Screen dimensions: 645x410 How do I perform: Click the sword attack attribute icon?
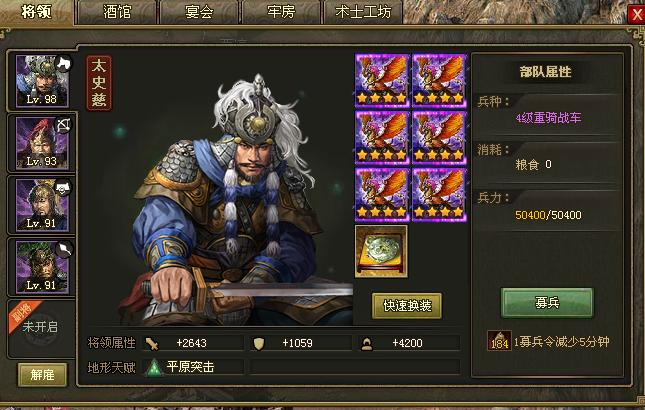(x=152, y=343)
